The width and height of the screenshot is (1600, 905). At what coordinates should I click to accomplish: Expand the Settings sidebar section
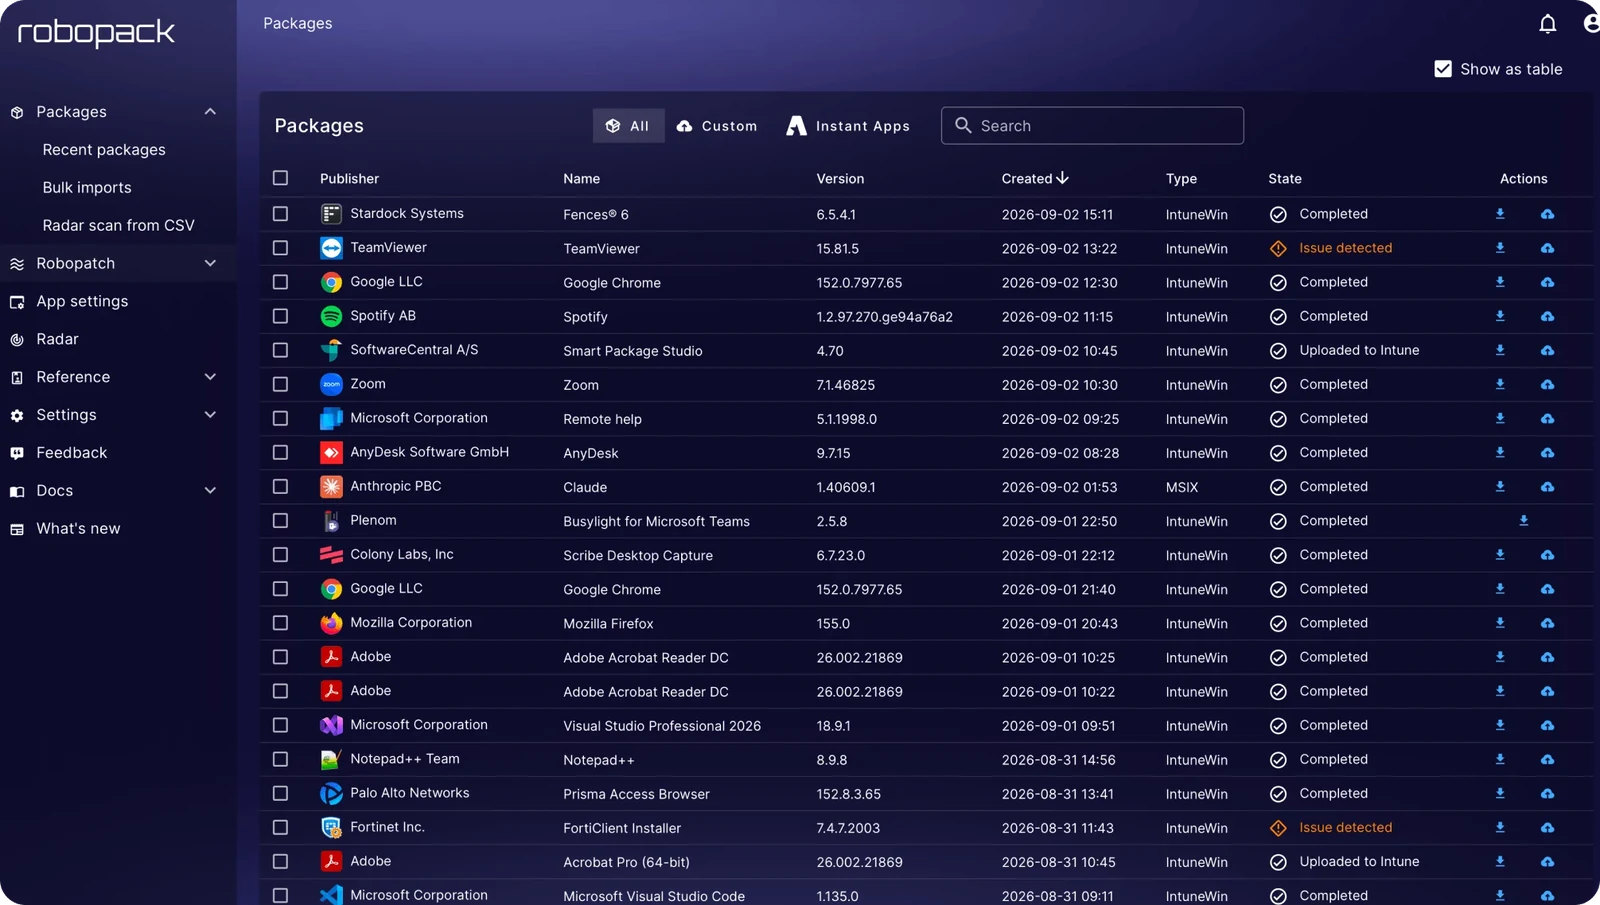click(210, 415)
